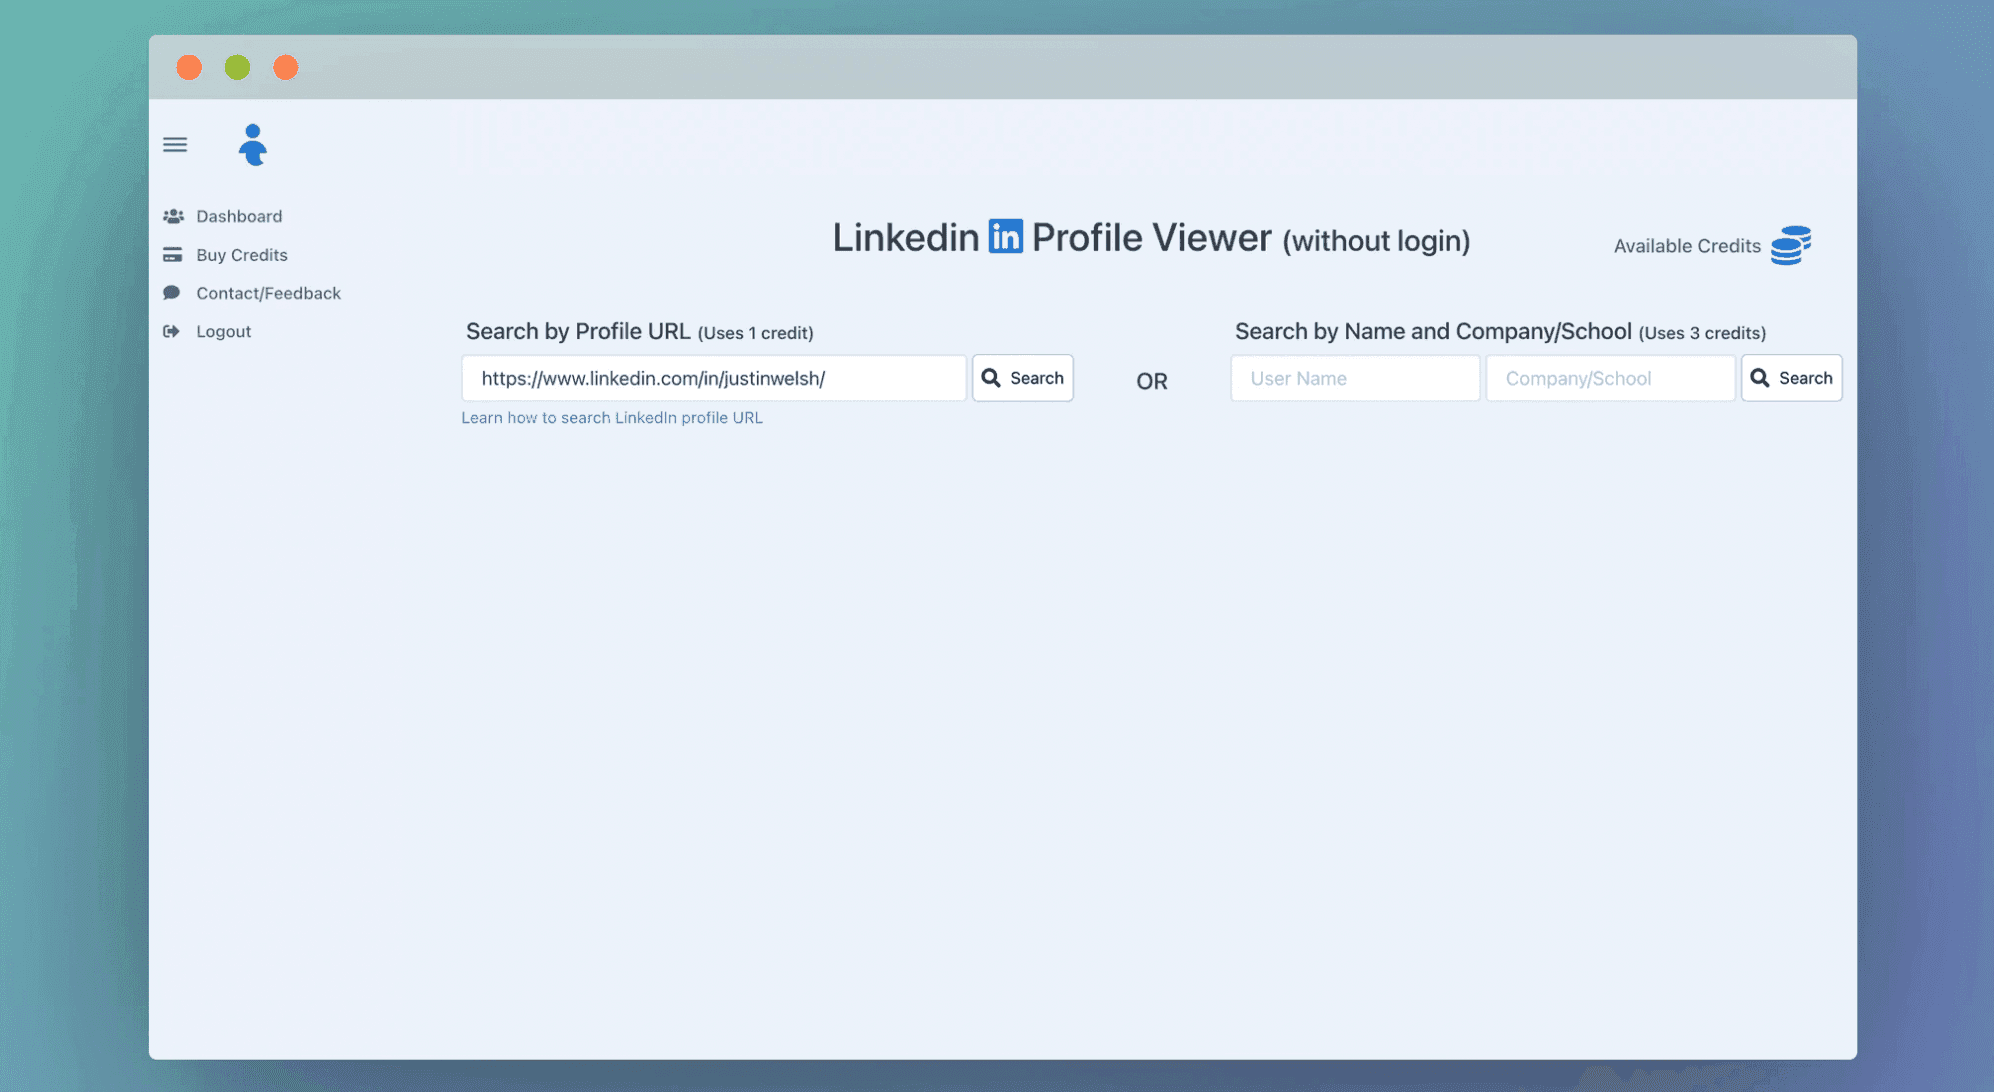Select the User Name input field
The height and width of the screenshot is (1092, 1994).
[1355, 378]
